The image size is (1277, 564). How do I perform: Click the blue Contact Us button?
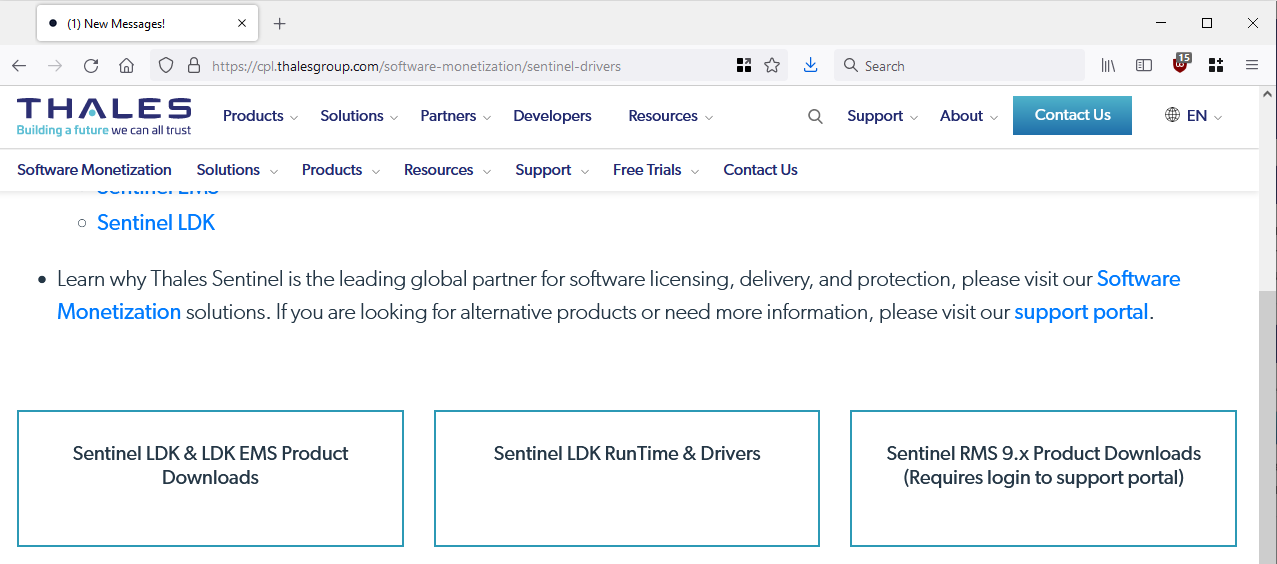pos(1072,115)
